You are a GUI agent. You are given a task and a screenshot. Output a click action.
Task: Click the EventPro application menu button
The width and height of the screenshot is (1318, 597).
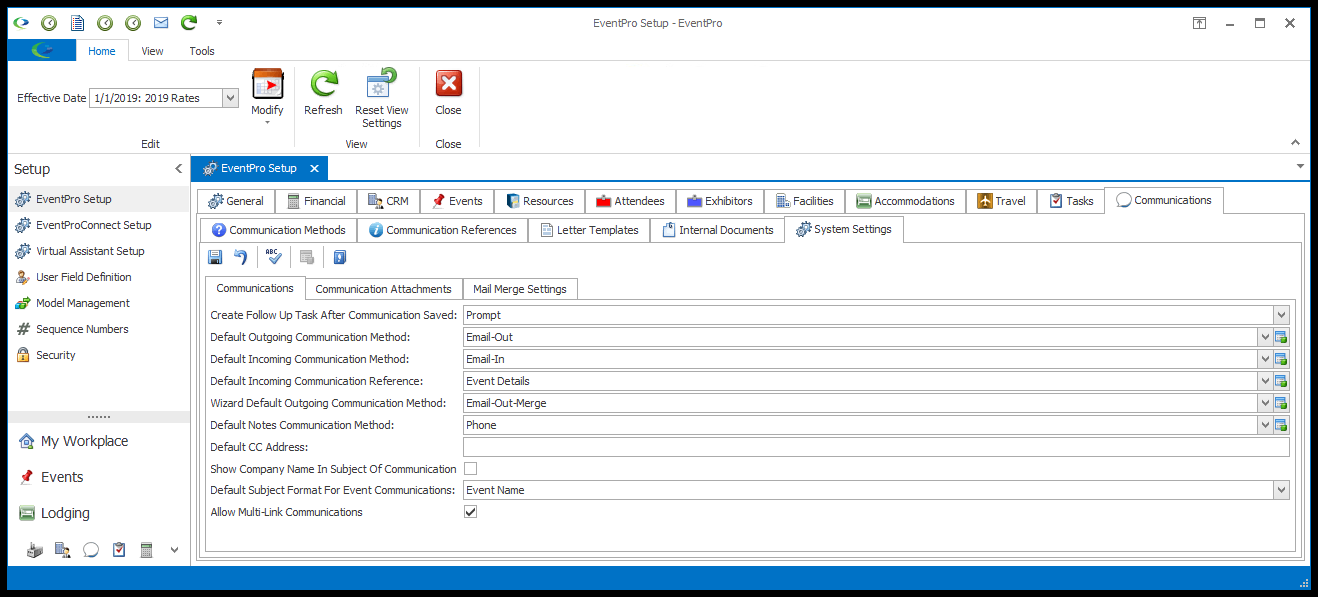coord(42,51)
